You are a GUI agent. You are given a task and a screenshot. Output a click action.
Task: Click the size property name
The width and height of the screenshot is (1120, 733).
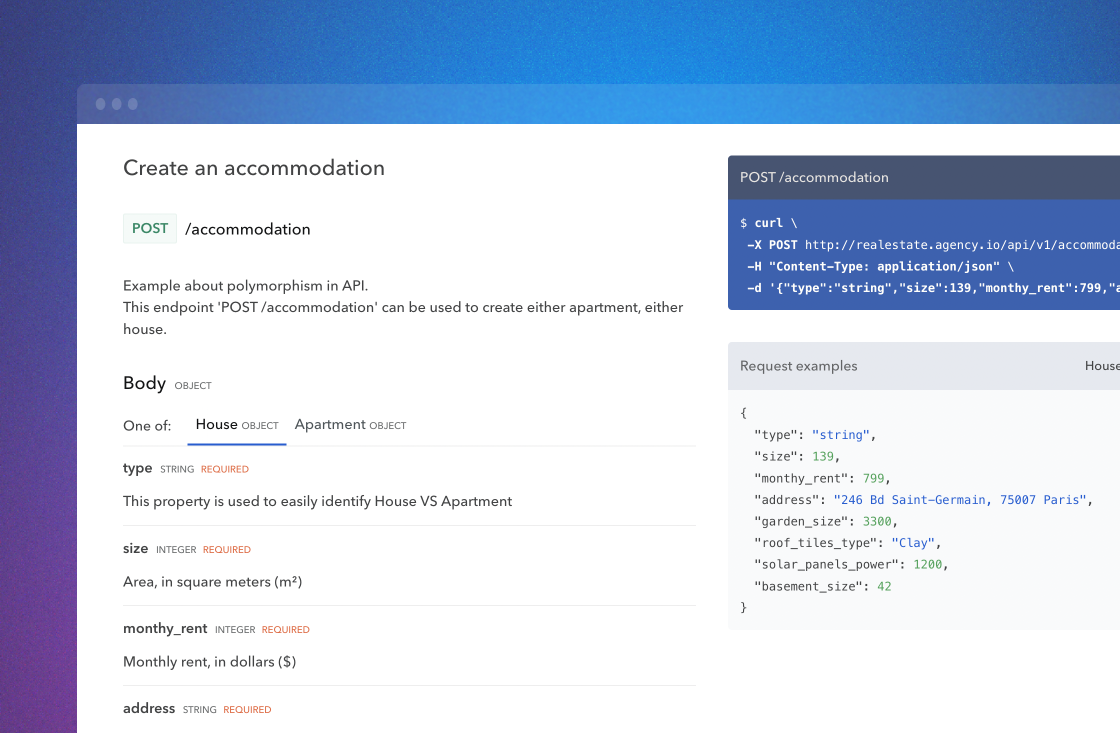[135, 548]
